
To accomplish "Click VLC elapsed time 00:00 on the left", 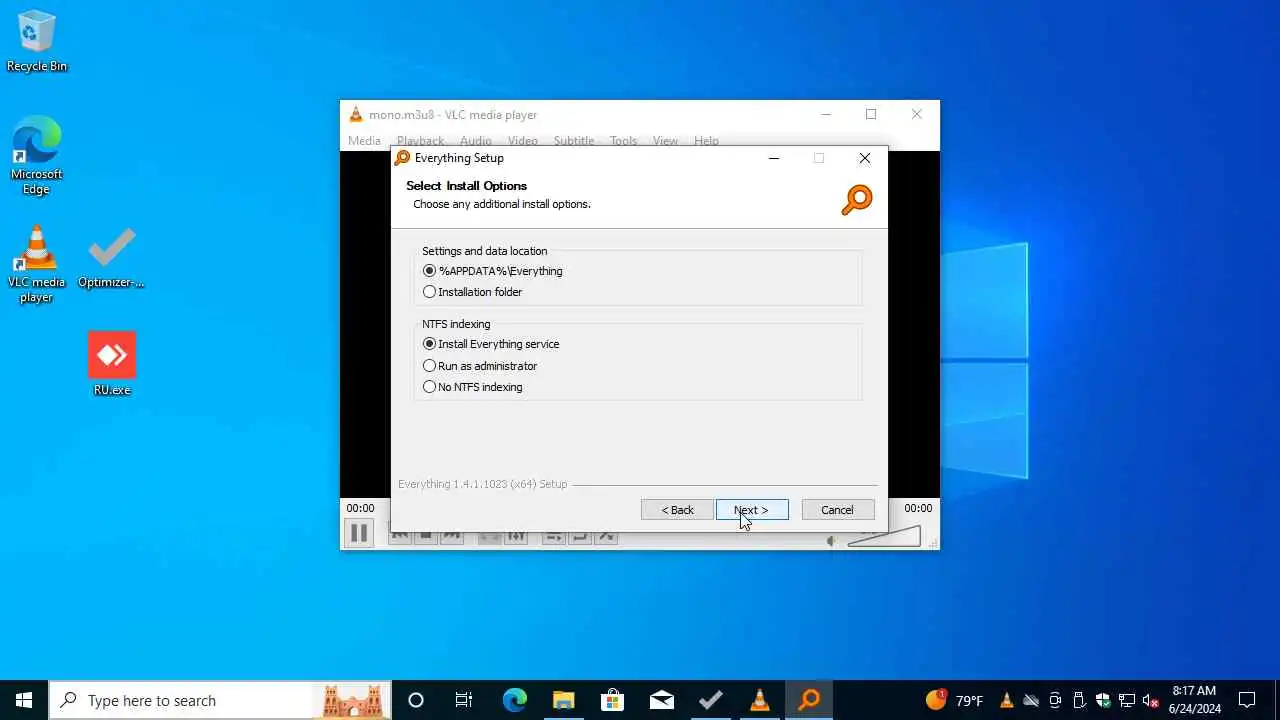I will click(360, 508).
